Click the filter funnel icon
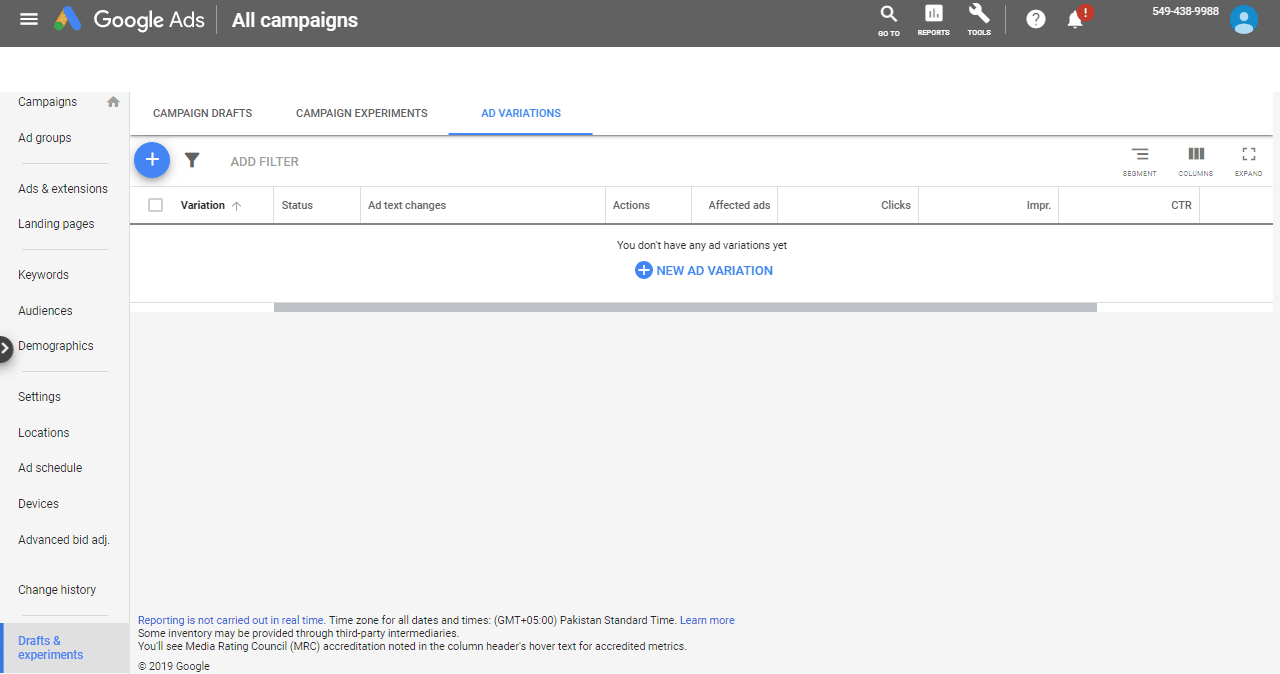 coord(192,160)
